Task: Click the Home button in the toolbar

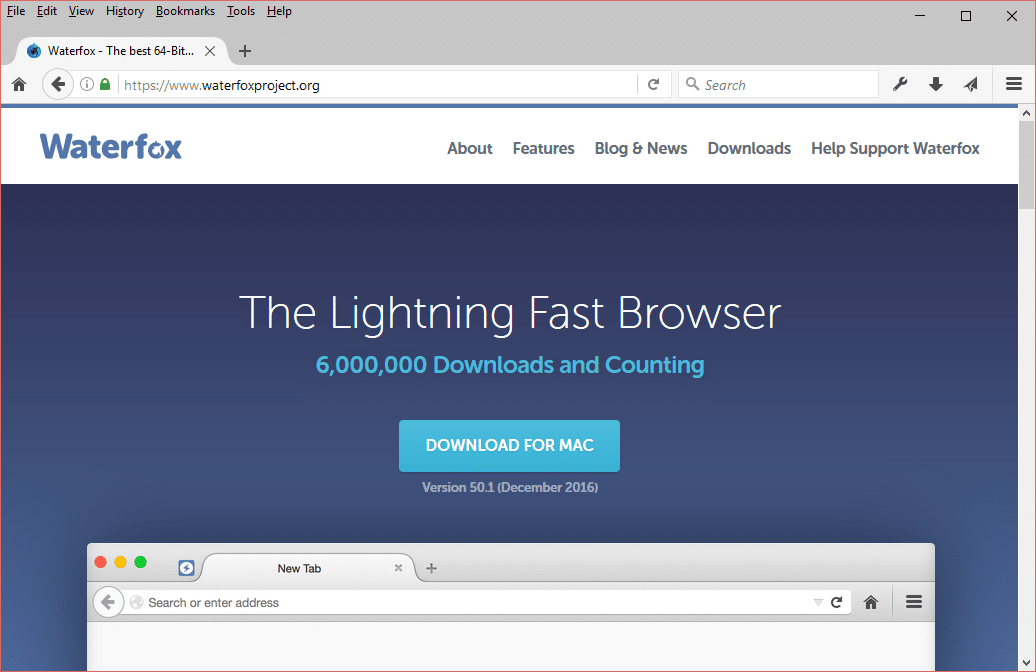Action: [18, 85]
